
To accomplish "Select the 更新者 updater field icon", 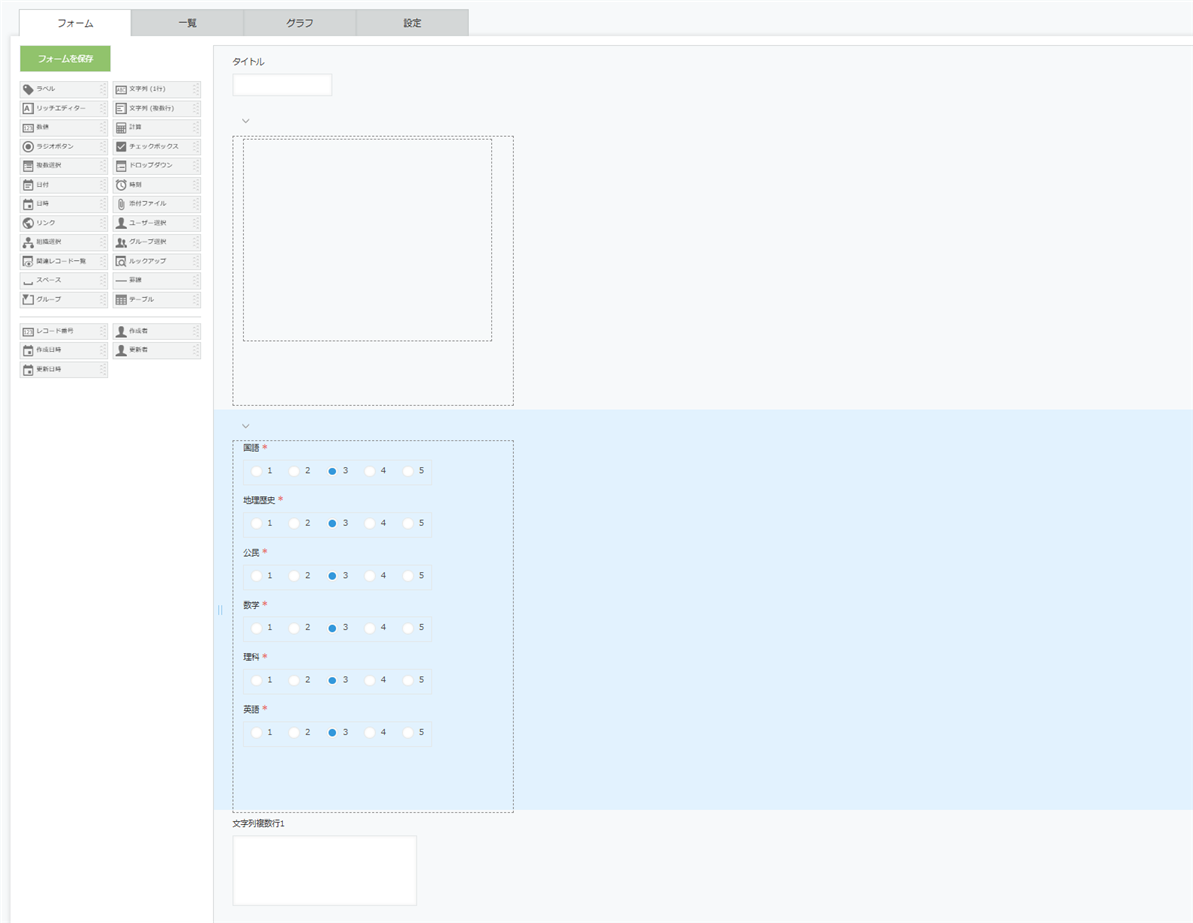I will pyautogui.click(x=121, y=350).
